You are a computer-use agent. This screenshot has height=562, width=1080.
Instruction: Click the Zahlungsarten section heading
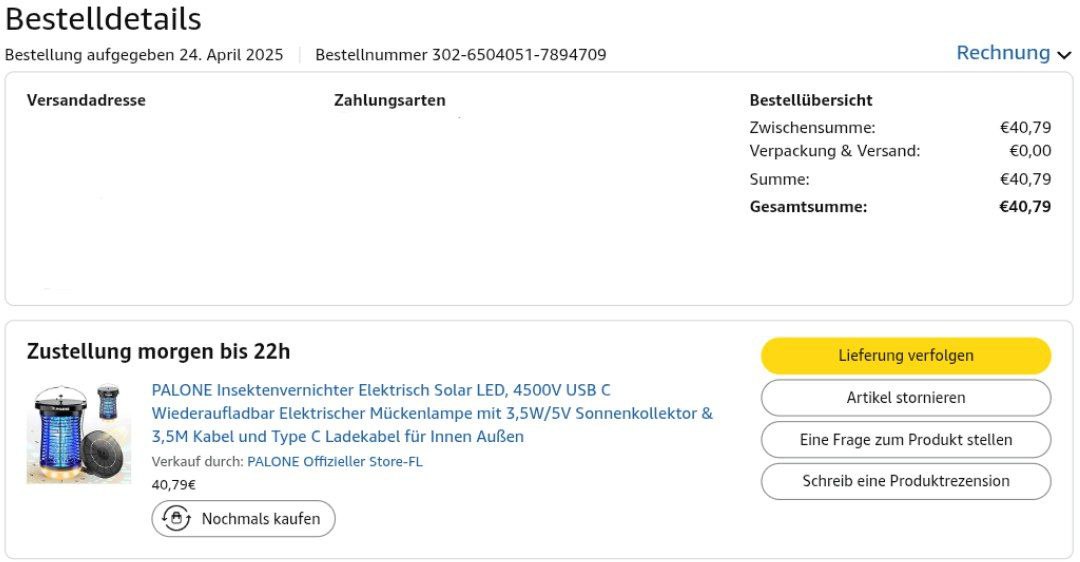click(390, 100)
